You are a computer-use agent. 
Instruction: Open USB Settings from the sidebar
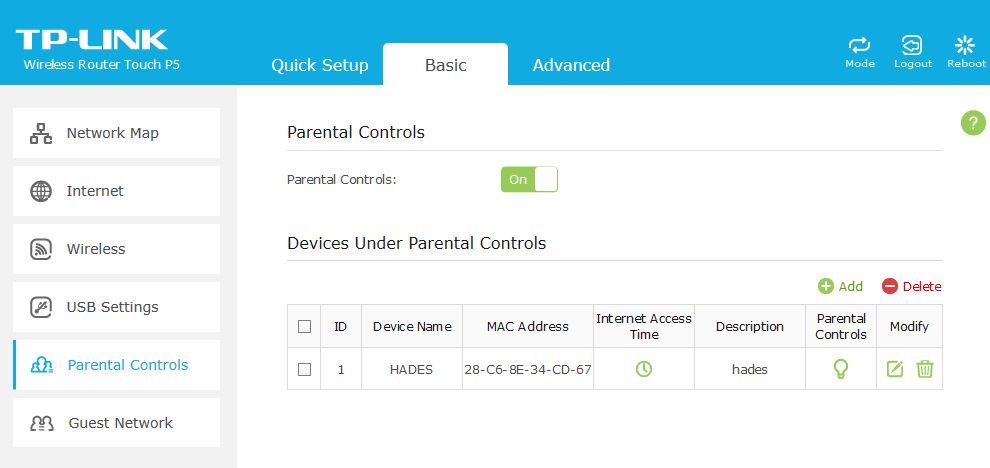tap(116, 307)
